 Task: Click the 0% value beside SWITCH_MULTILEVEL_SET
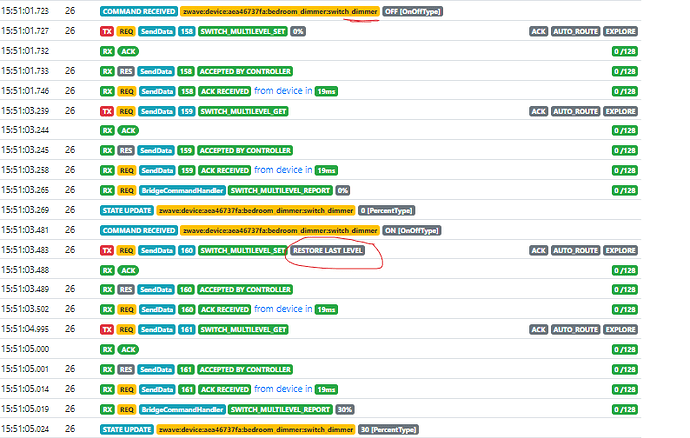tap(298, 31)
